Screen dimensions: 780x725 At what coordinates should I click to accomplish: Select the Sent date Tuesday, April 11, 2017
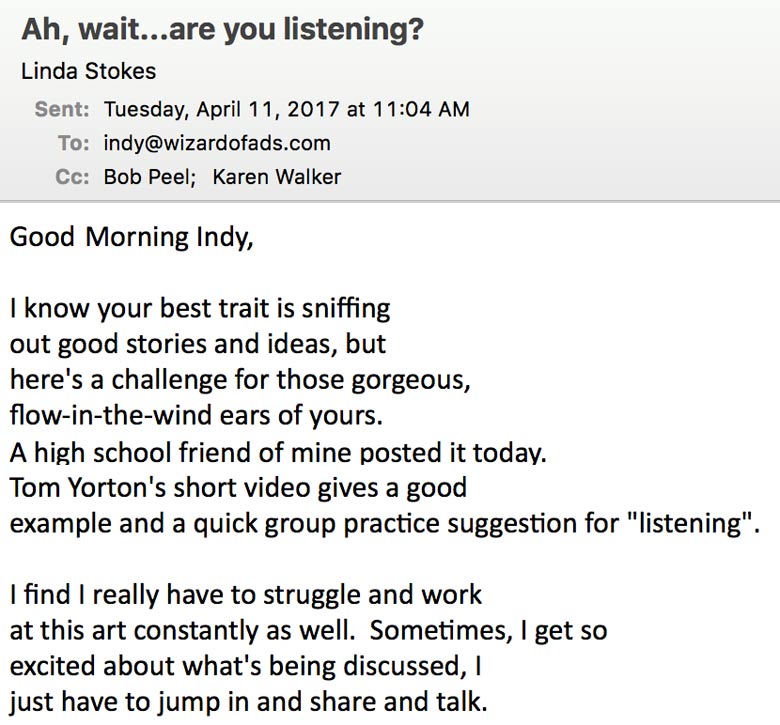(x=221, y=109)
